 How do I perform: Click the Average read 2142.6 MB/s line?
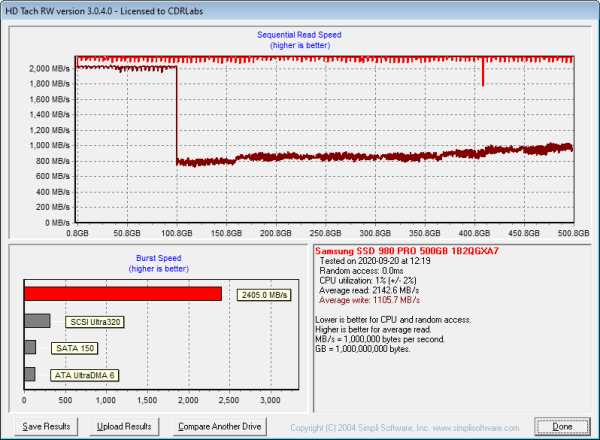365,289
